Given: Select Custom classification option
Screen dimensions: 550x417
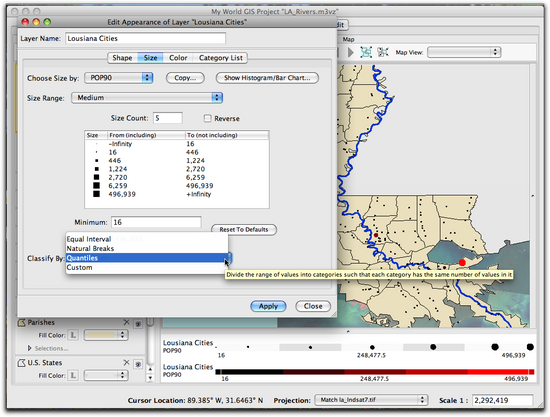Looking at the screenshot, I should pos(147,268).
